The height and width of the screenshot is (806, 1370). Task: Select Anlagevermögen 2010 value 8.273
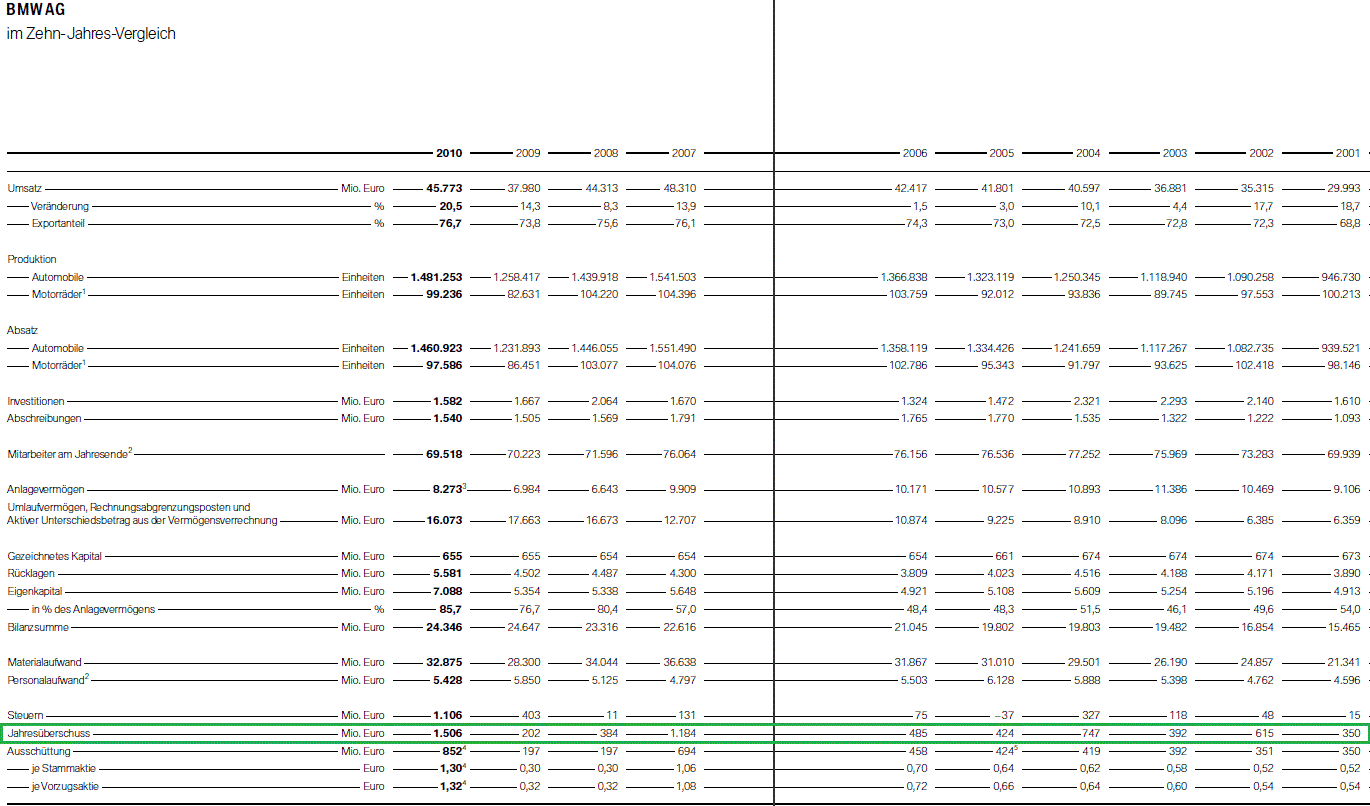click(447, 489)
